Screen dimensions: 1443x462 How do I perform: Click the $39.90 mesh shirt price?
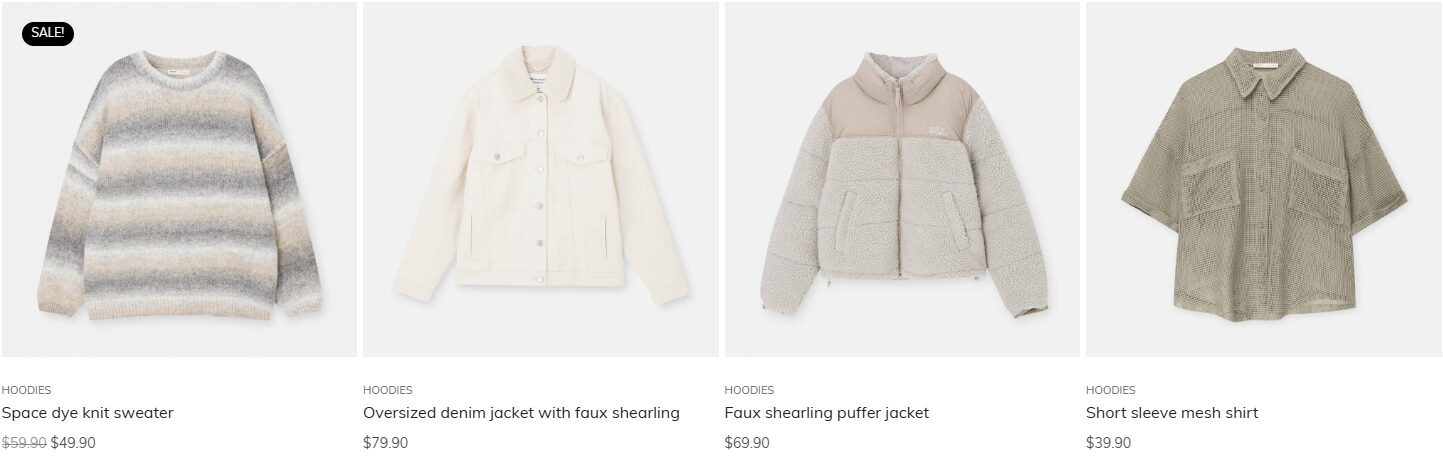pyautogui.click(x=1109, y=443)
